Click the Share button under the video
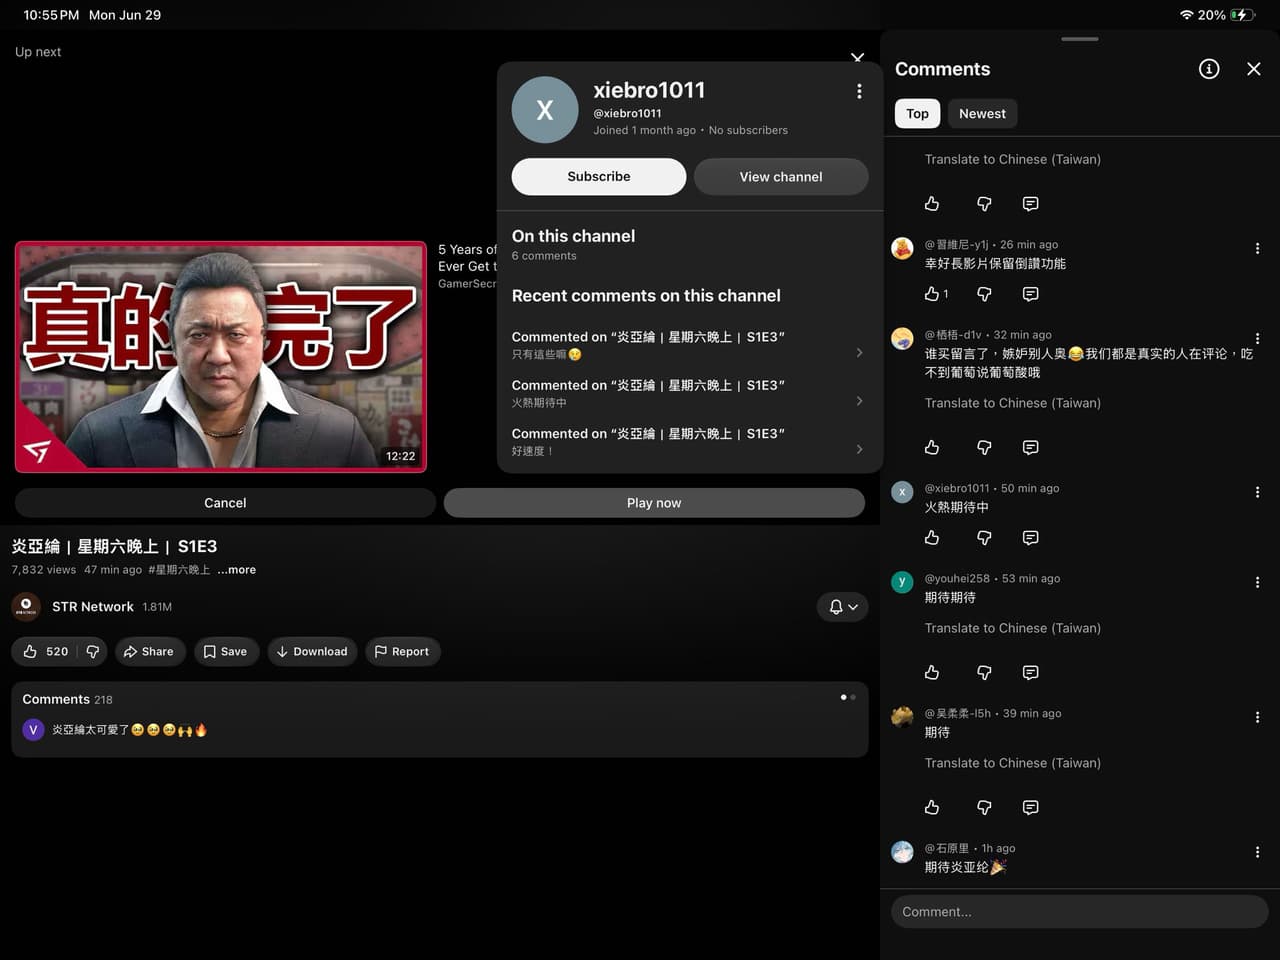The width and height of the screenshot is (1280, 960). [149, 652]
